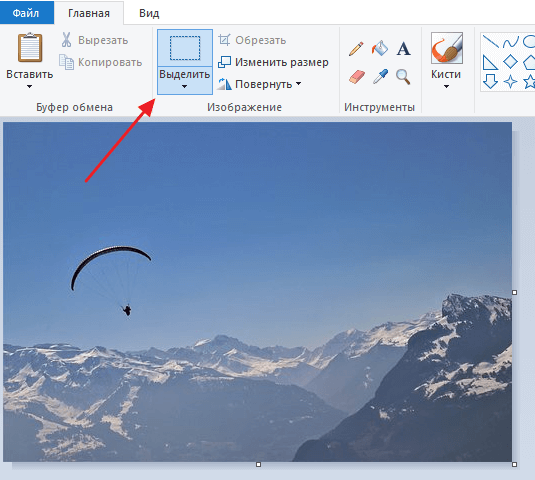The image size is (535, 480).
Task: Click the Изменить размер button
Action: point(273,62)
